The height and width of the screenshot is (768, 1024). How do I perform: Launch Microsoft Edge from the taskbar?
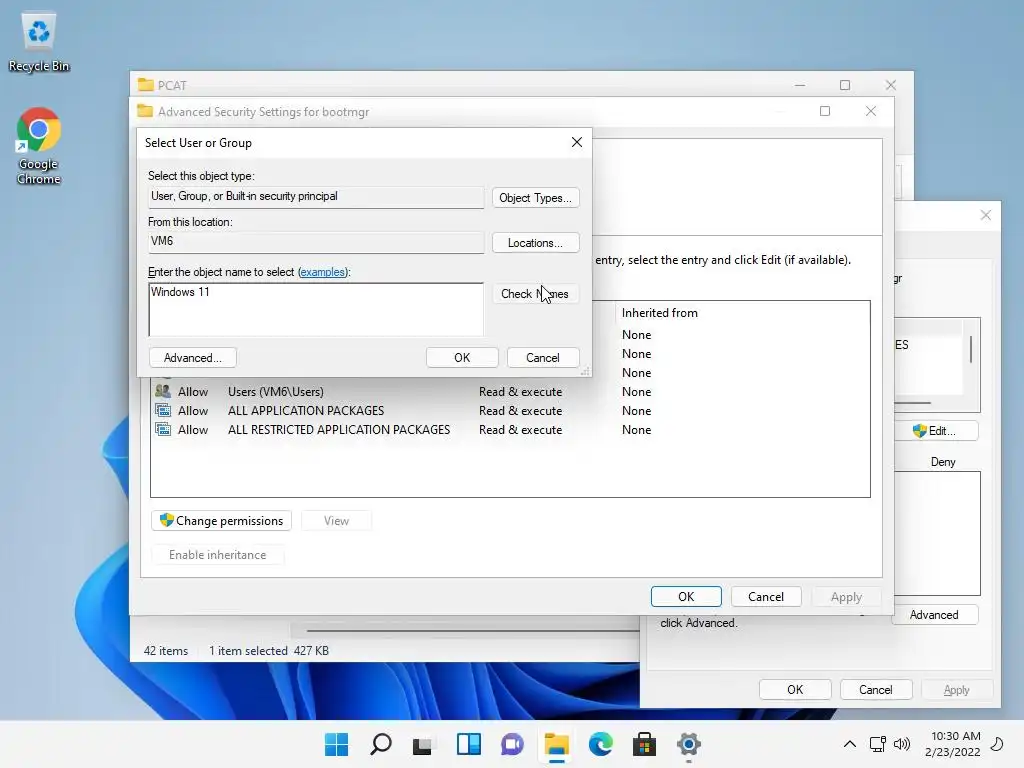click(601, 744)
